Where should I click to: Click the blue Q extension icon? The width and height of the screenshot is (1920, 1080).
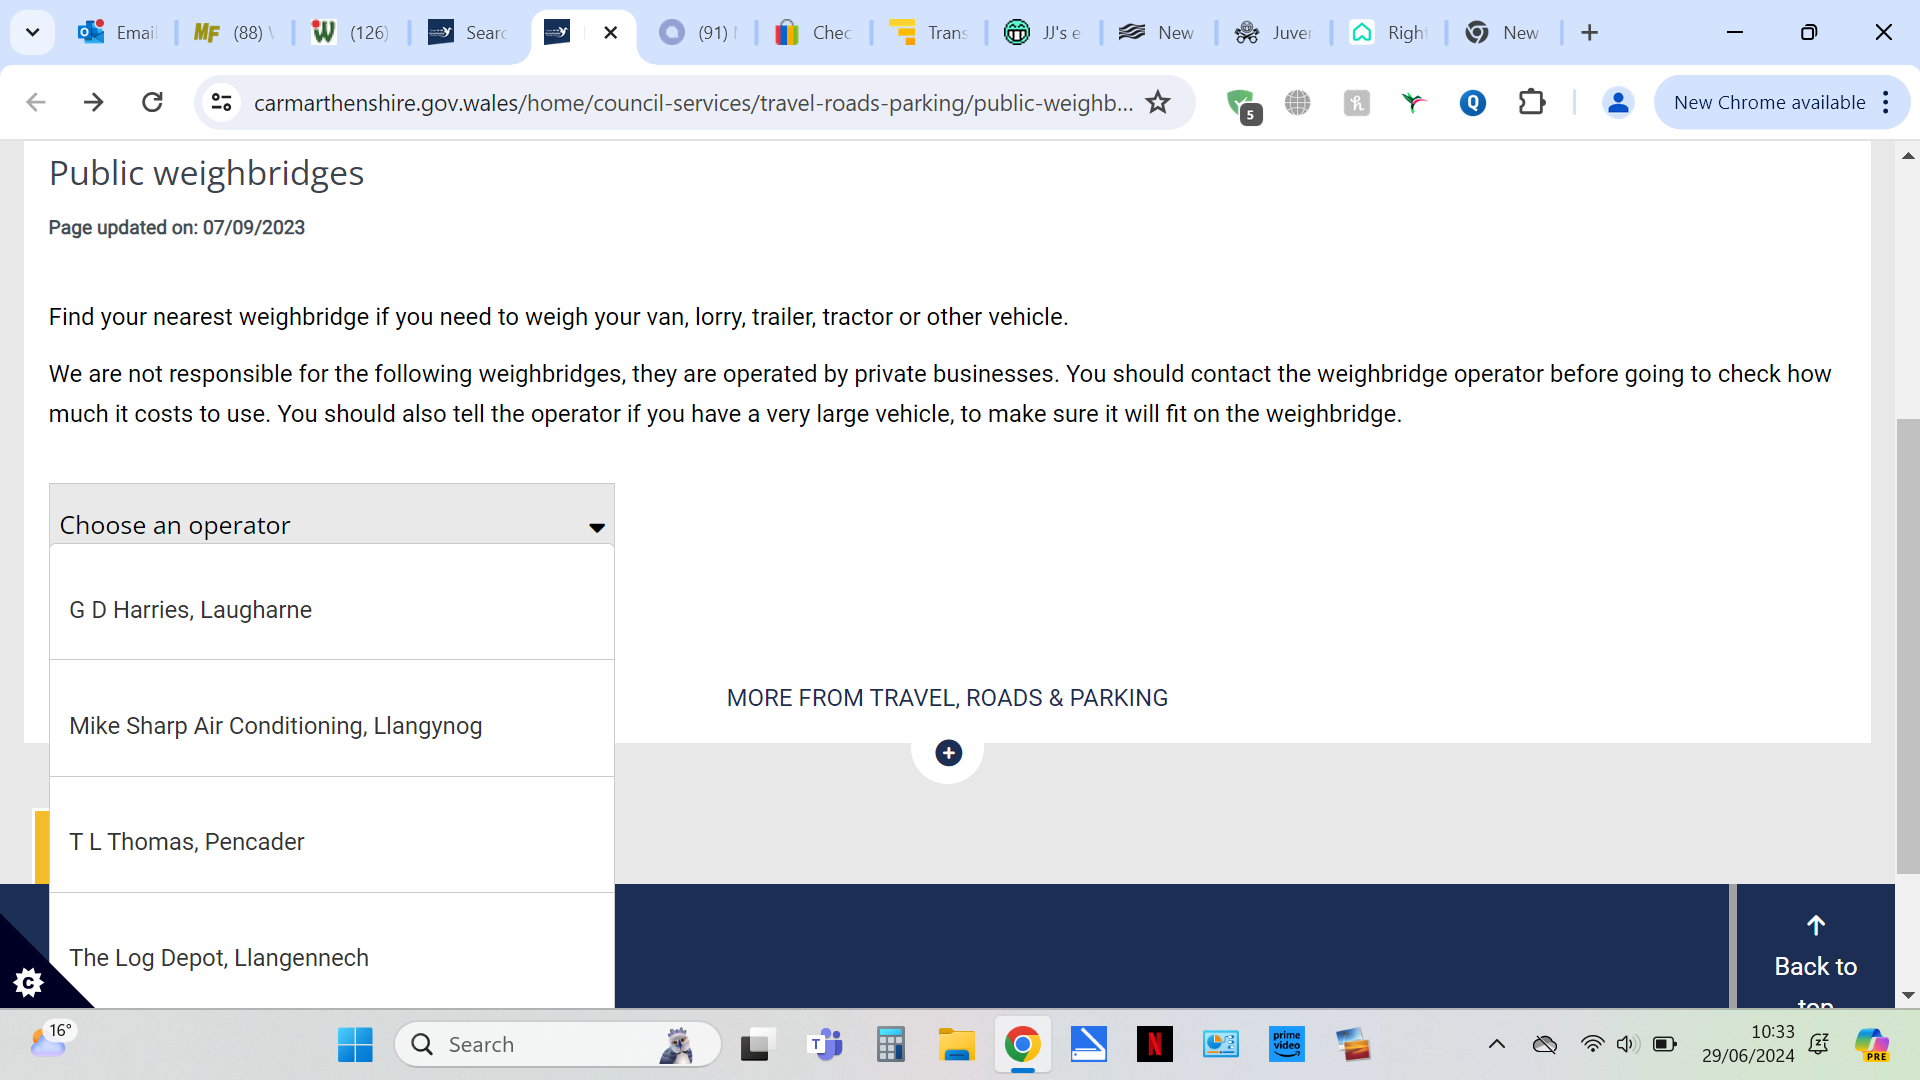[1472, 102]
